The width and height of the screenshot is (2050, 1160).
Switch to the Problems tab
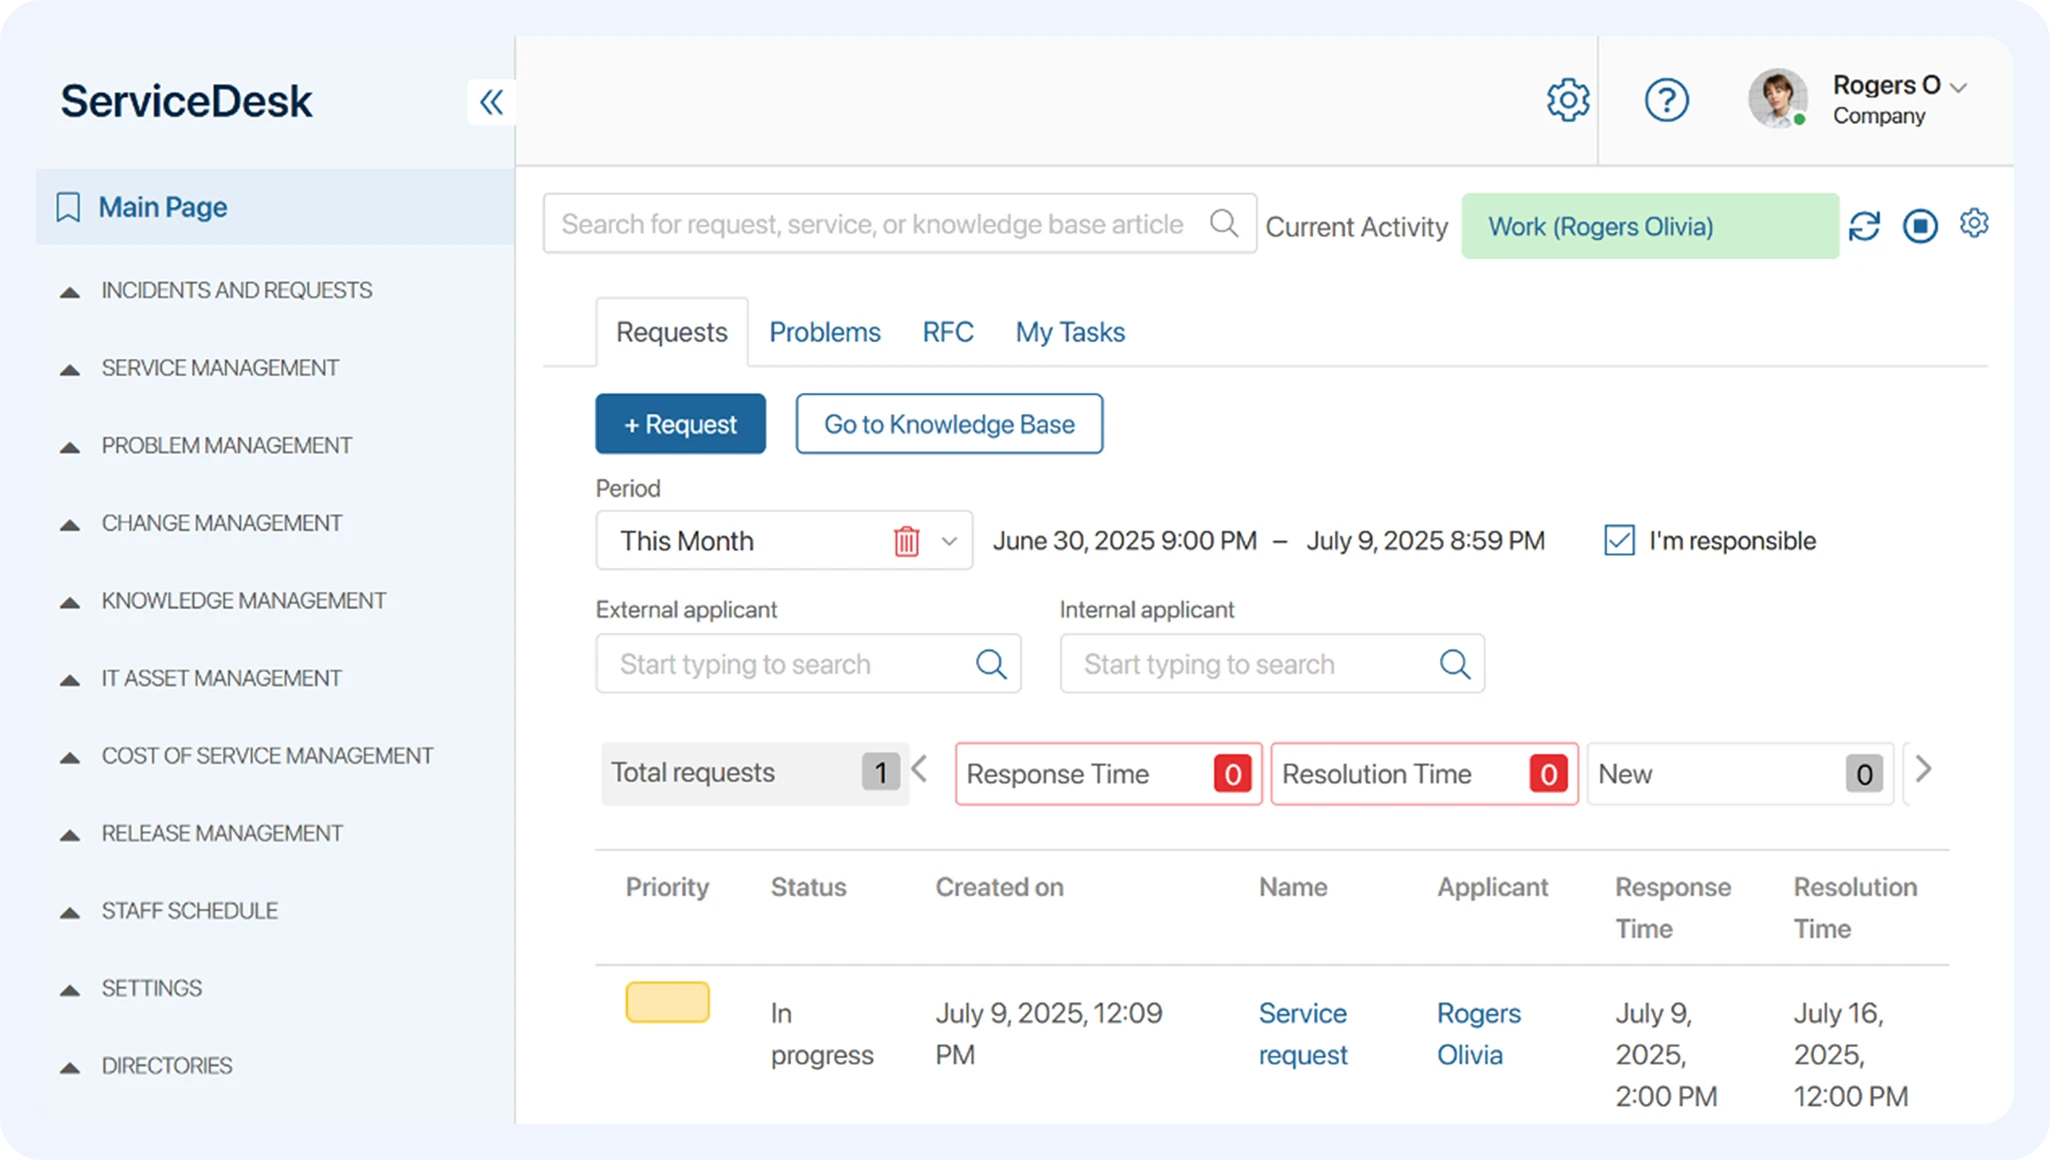pos(824,332)
